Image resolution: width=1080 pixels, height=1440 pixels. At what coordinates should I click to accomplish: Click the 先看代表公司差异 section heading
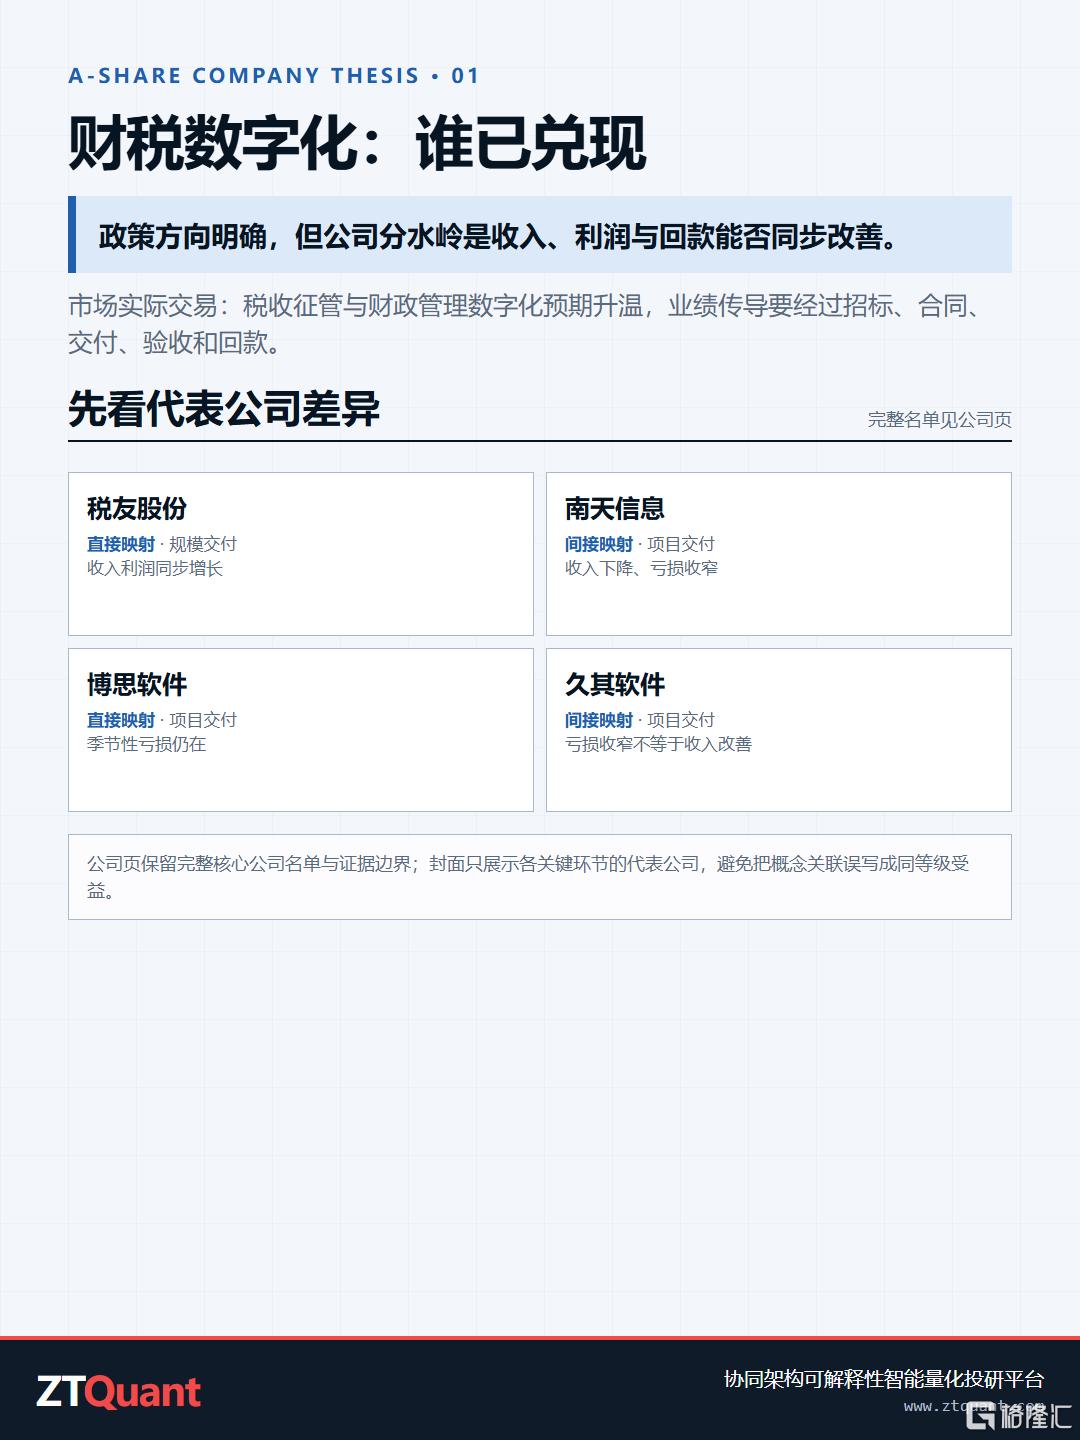224,409
